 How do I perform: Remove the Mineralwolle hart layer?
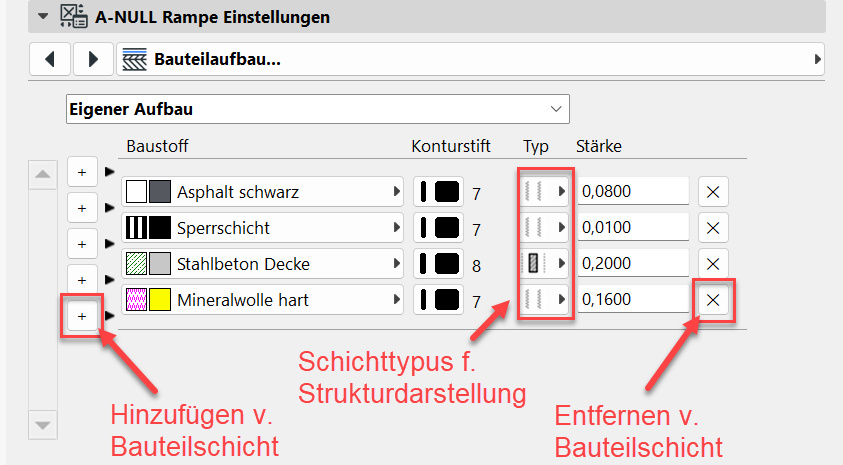[x=713, y=300]
